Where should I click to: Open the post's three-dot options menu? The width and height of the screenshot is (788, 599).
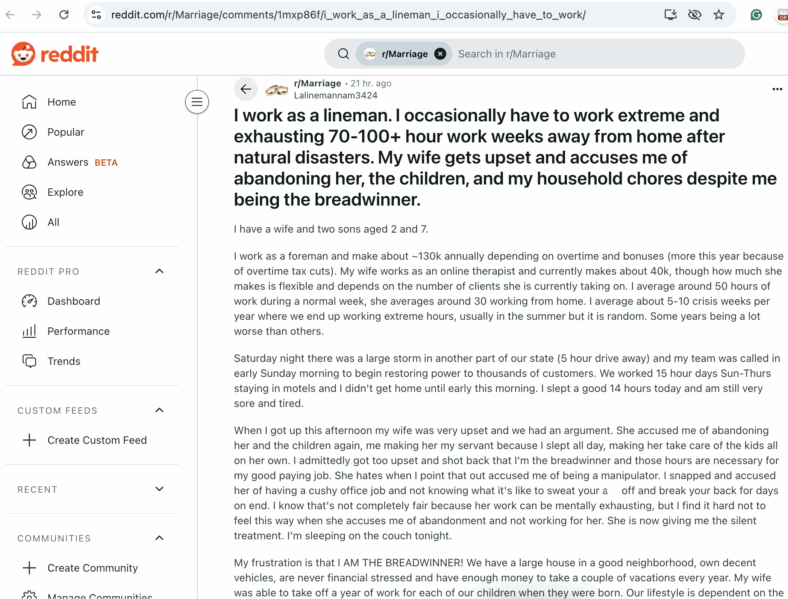(x=777, y=89)
